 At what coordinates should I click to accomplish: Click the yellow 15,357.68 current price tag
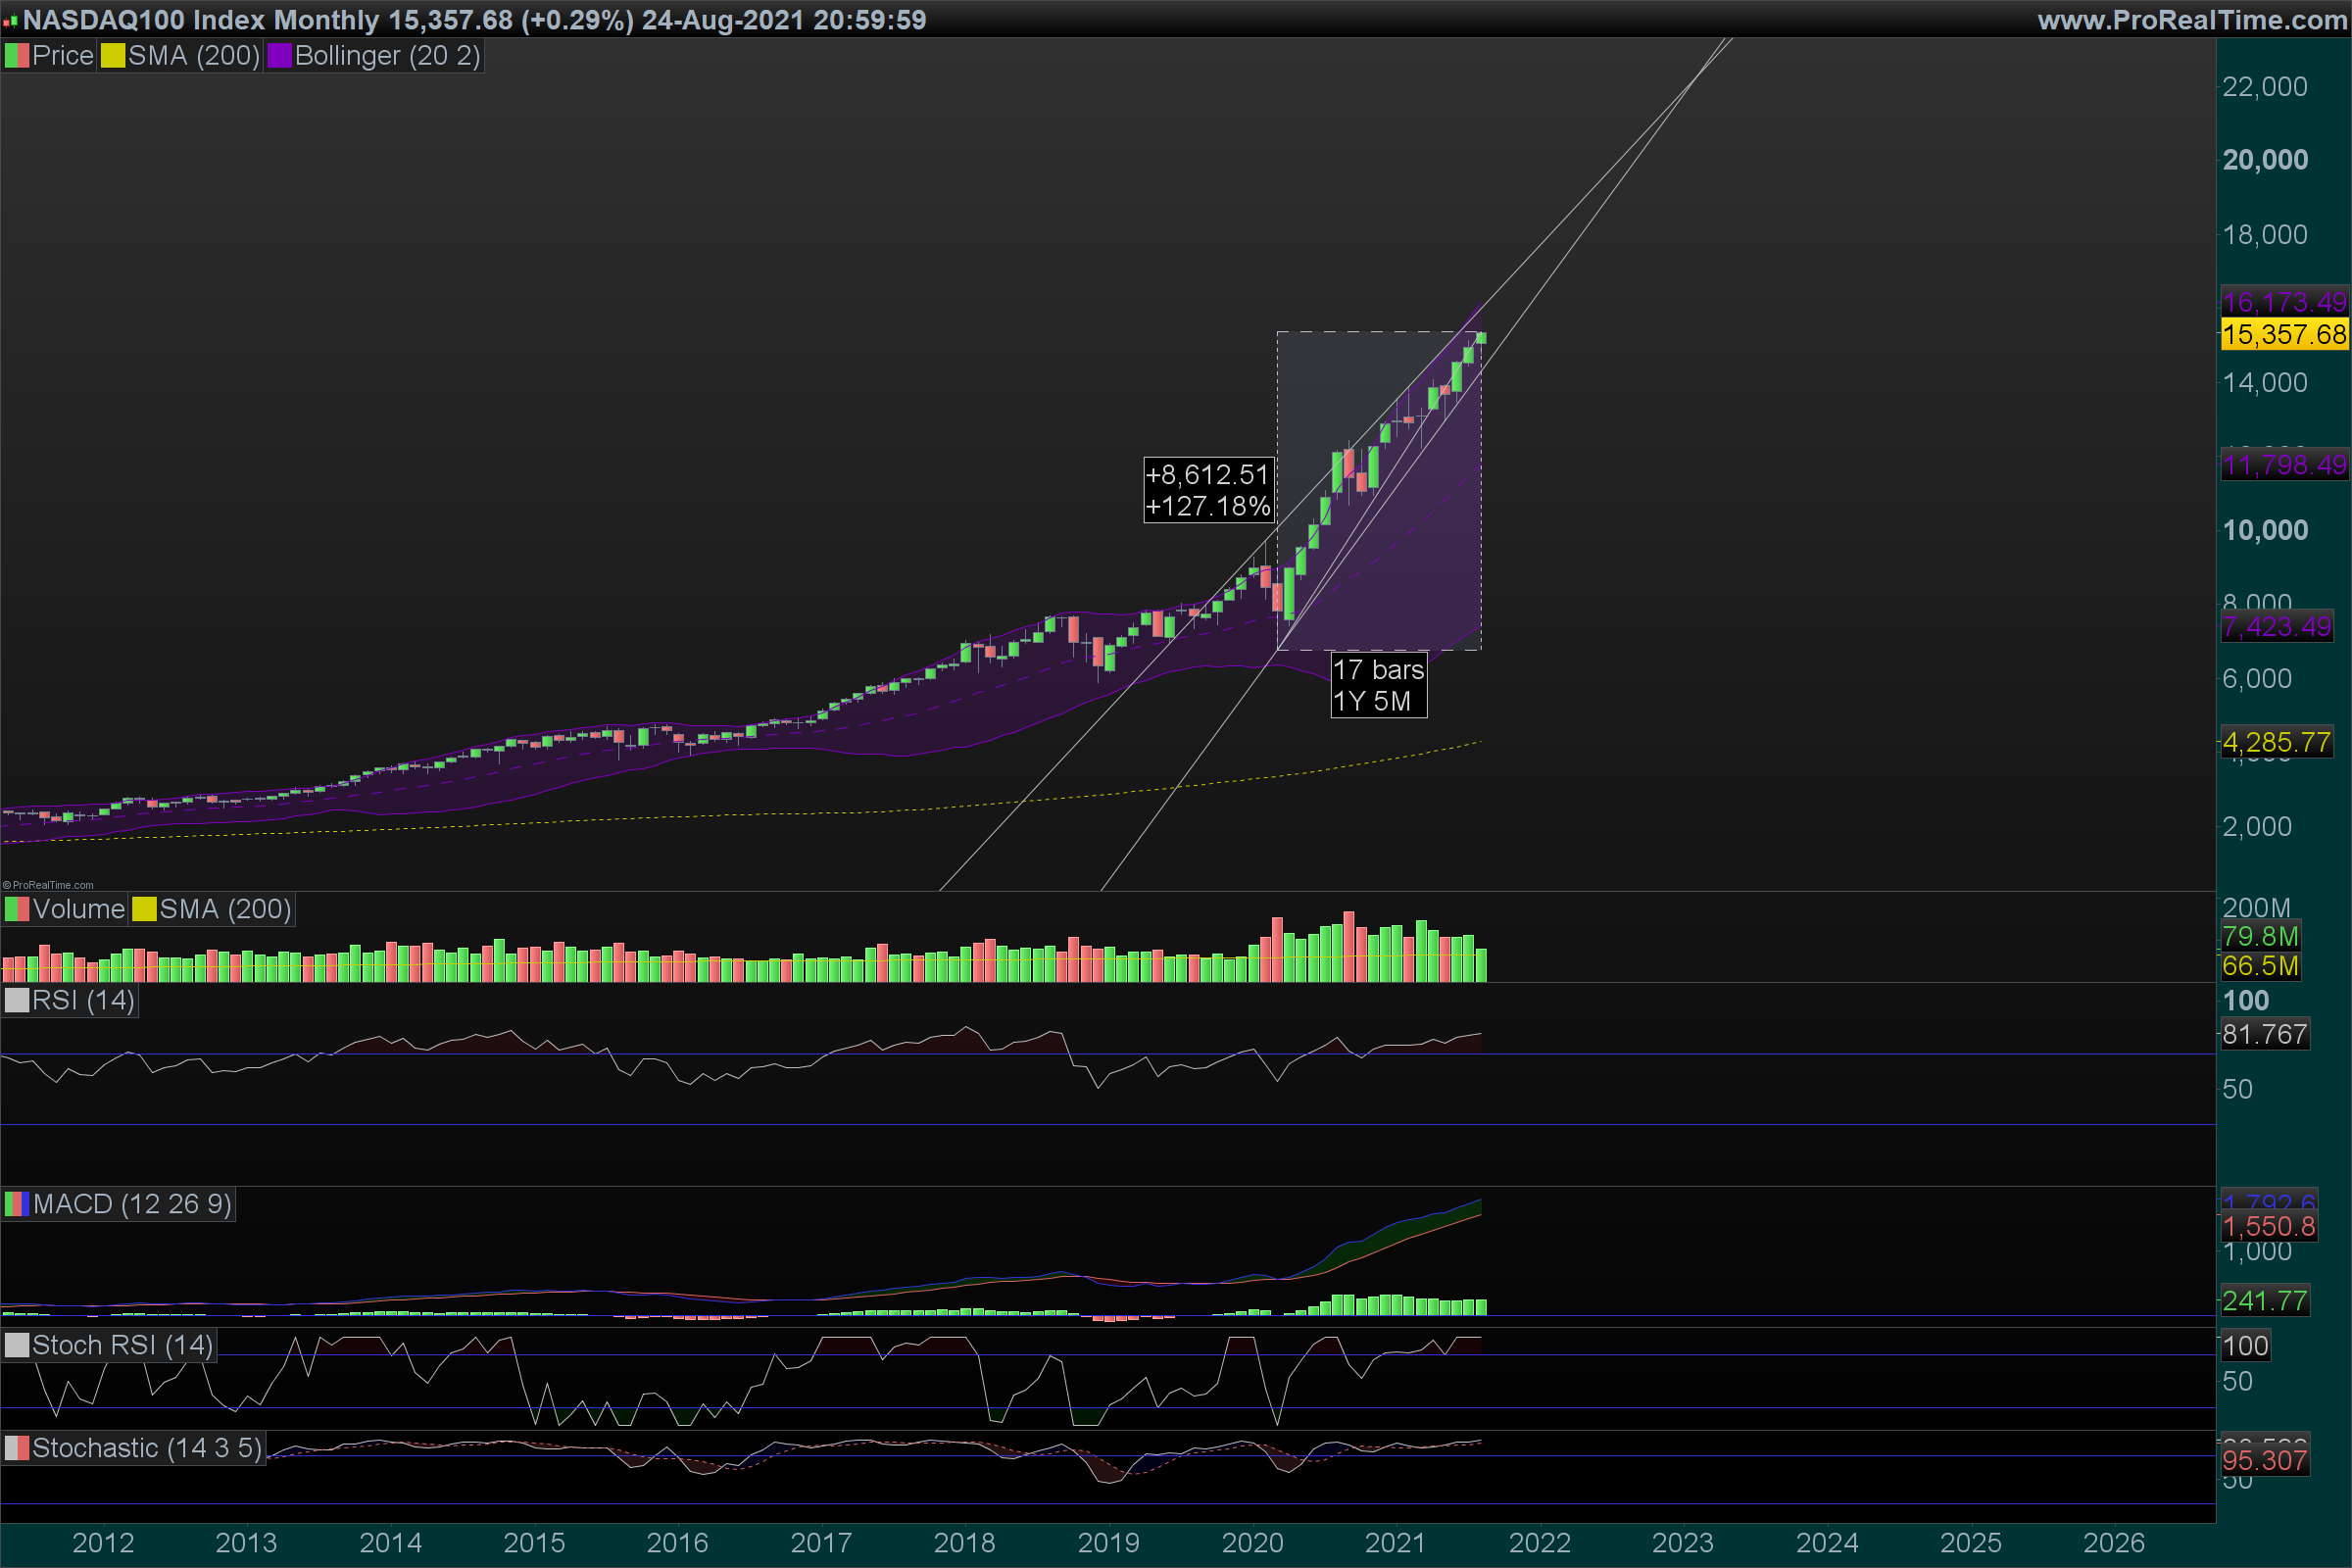(x=2283, y=334)
